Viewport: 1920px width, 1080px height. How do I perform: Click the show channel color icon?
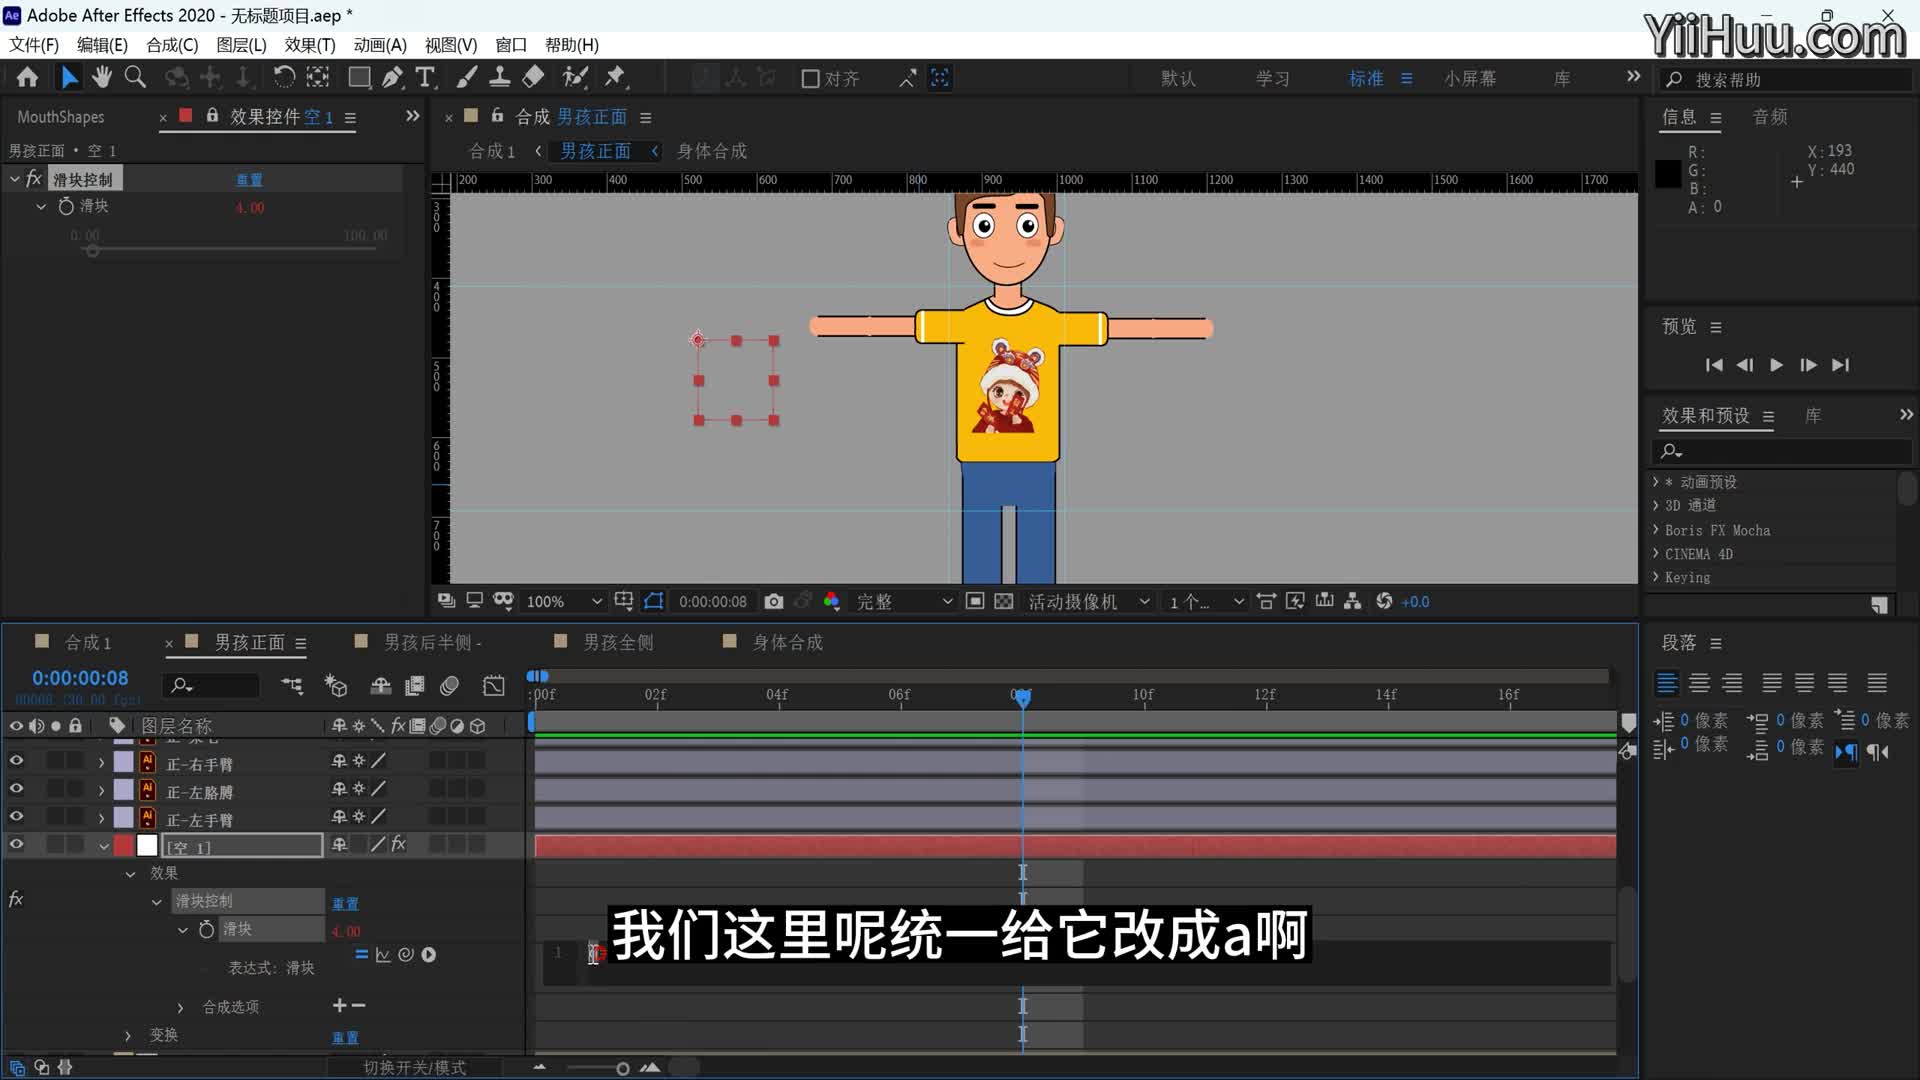pos(831,601)
